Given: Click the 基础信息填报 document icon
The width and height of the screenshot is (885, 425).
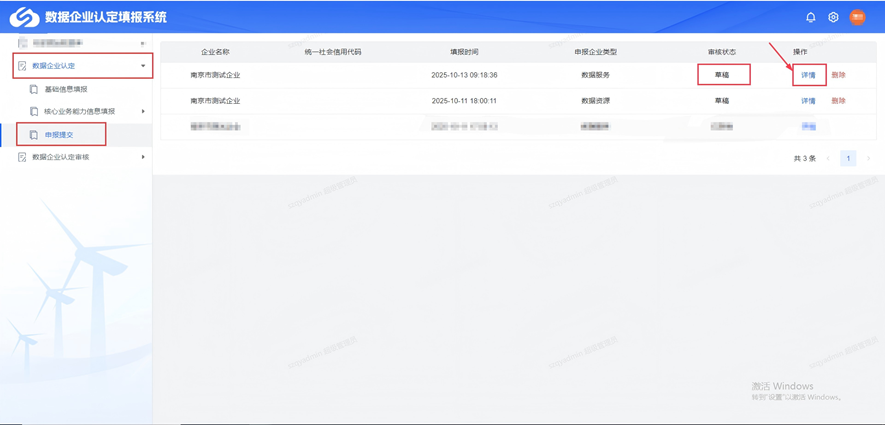Looking at the screenshot, I should 34,89.
